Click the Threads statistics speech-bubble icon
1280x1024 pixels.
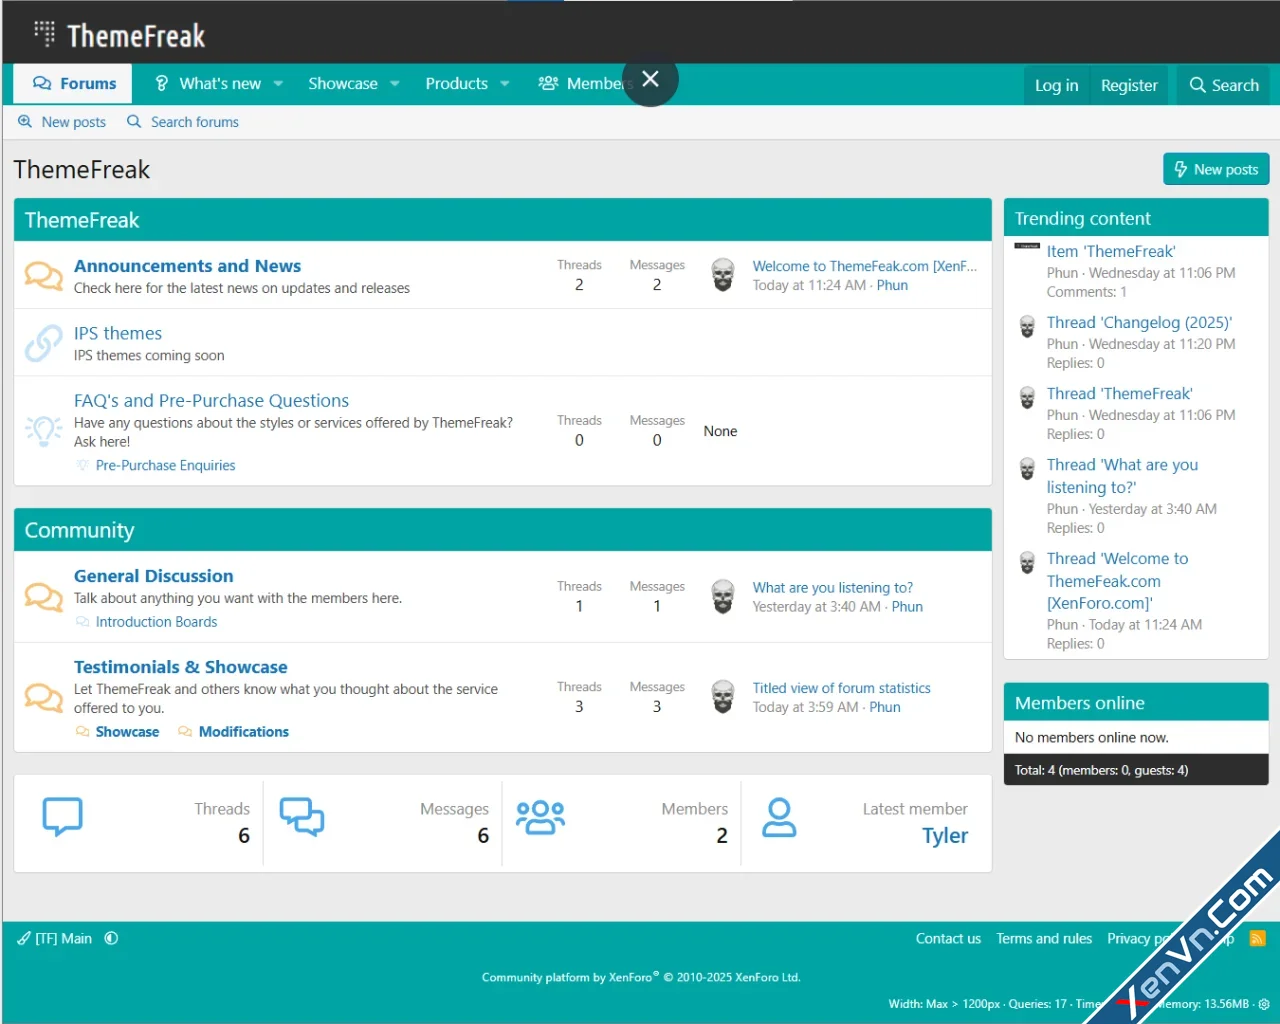pos(62,817)
